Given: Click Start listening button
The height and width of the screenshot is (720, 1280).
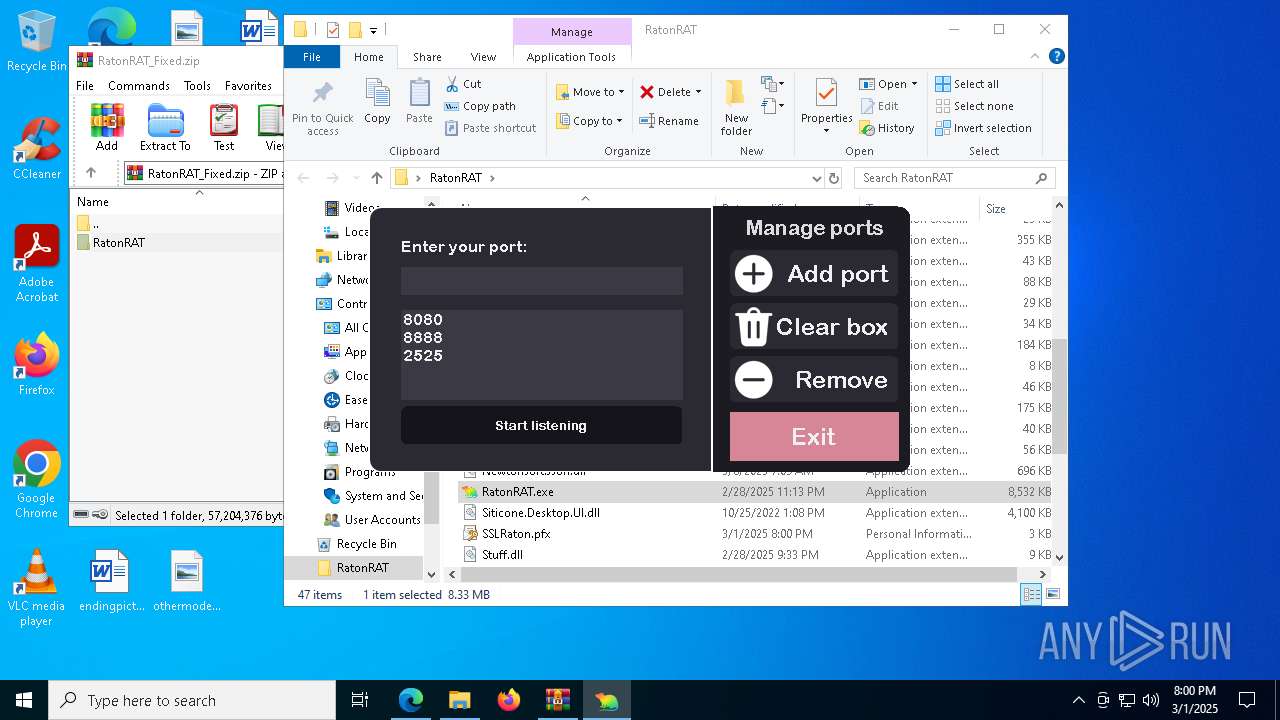Looking at the screenshot, I should [541, 425].
